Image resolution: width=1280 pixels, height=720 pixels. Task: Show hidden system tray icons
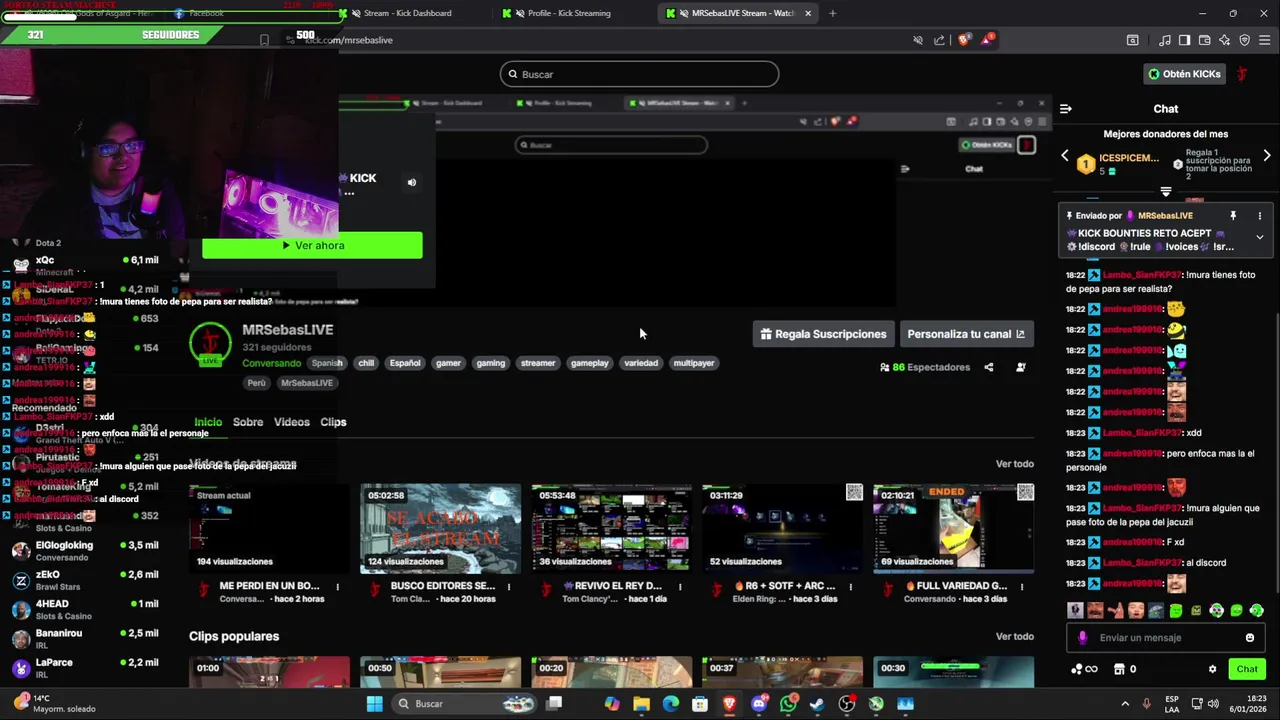coord(1125,704)
